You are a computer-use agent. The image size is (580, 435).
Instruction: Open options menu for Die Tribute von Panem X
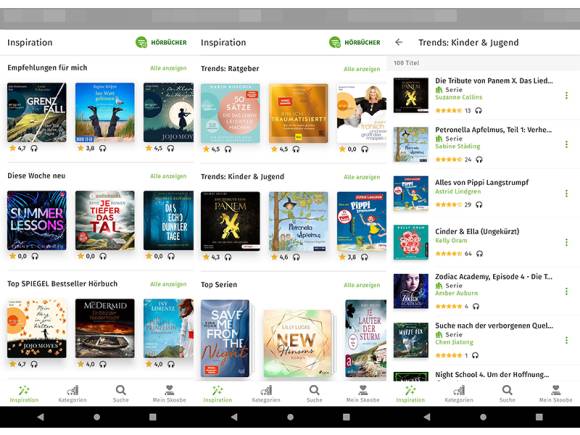pos(566,95)
